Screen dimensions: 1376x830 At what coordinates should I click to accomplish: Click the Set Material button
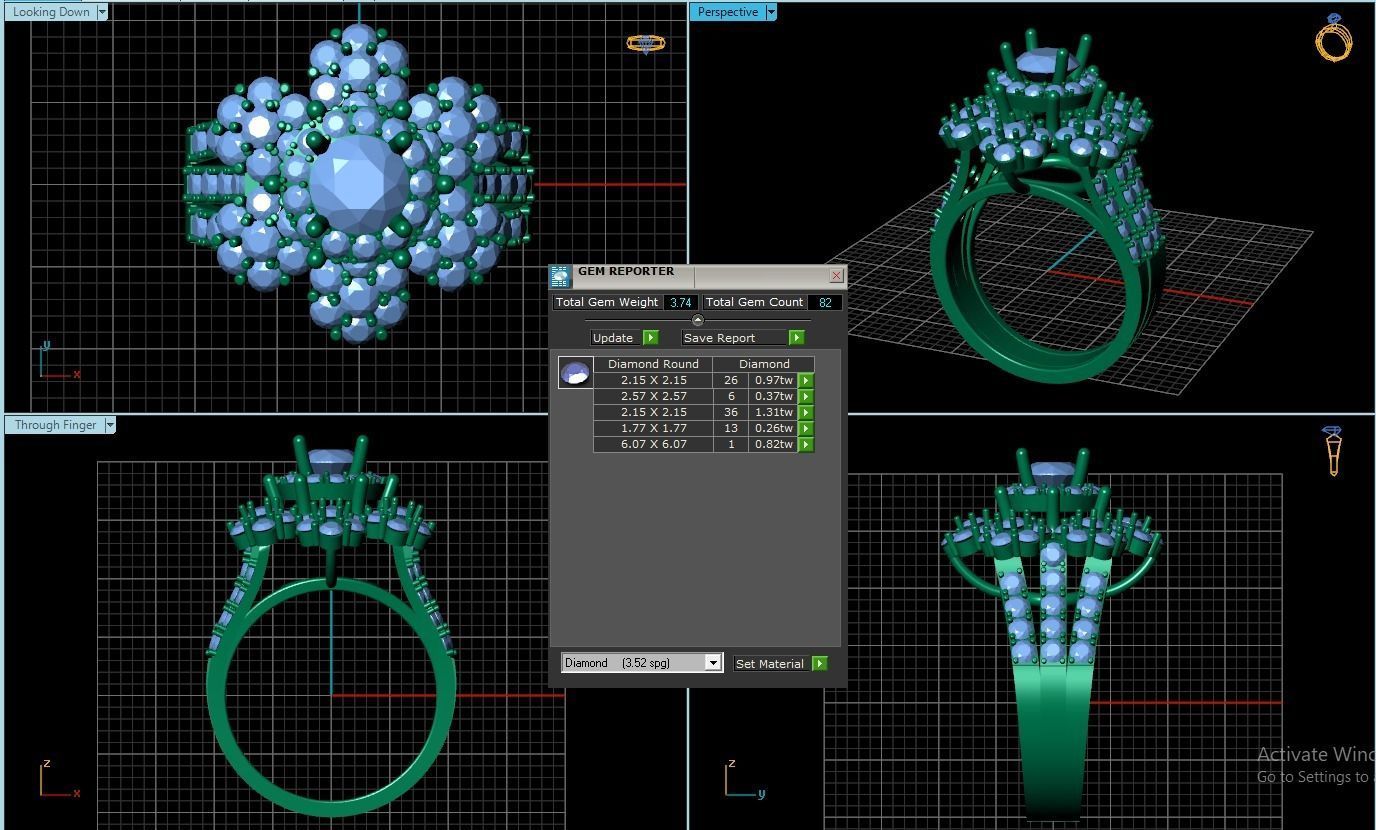(x=771, y=664)
